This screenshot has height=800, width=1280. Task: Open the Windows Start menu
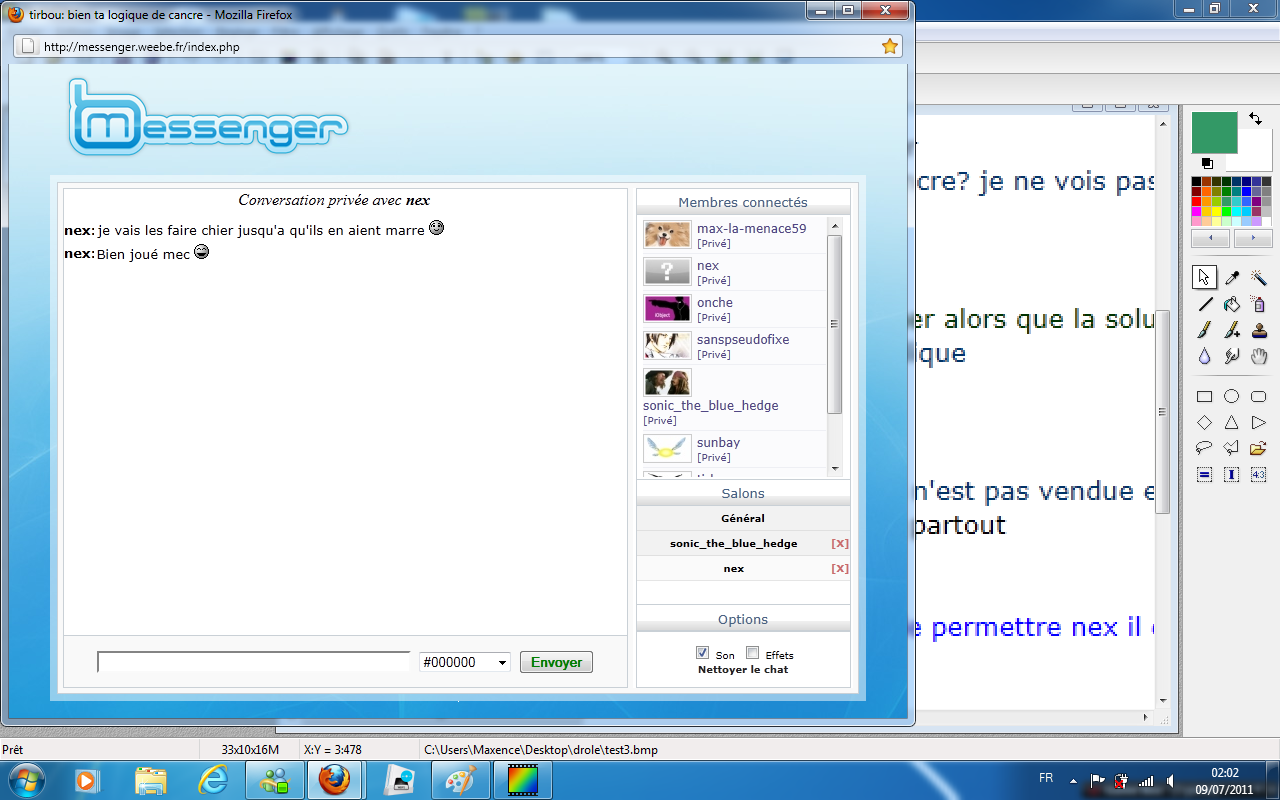tap(25, 779)
